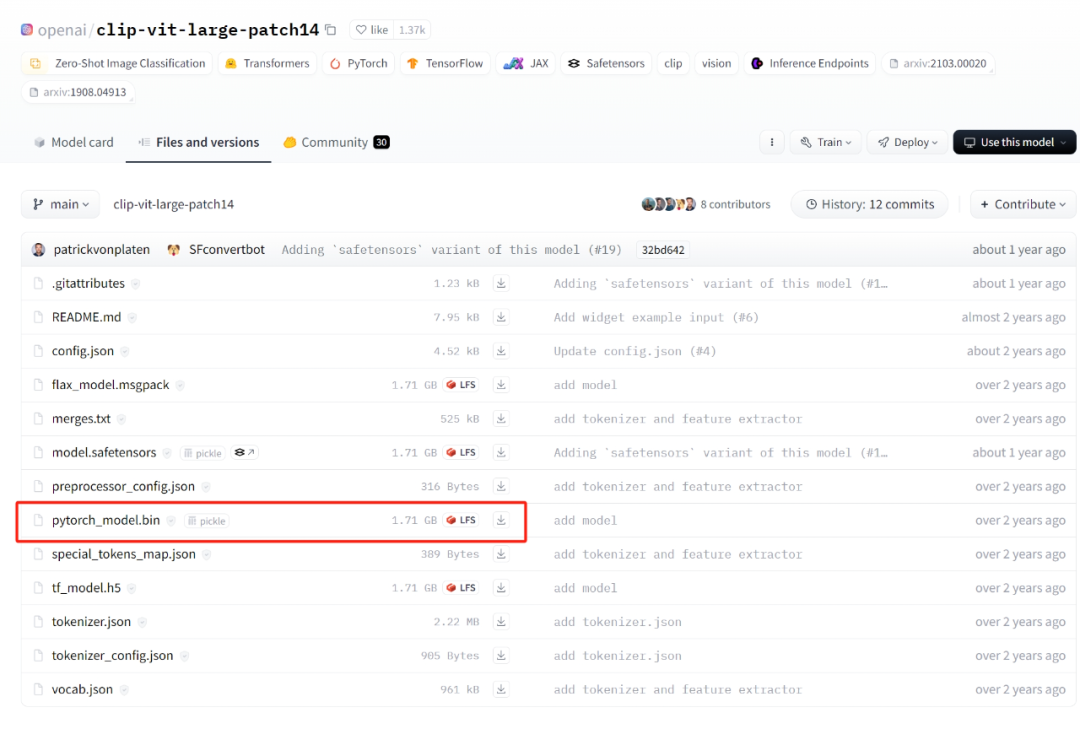Open the tokenizer.json file
The image size is (1080, 729).
click(91, 622)
